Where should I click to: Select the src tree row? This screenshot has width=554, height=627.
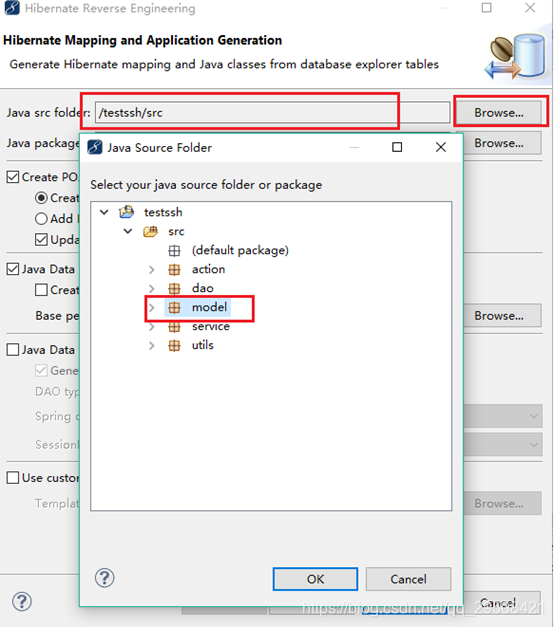[x=176, y=231]
